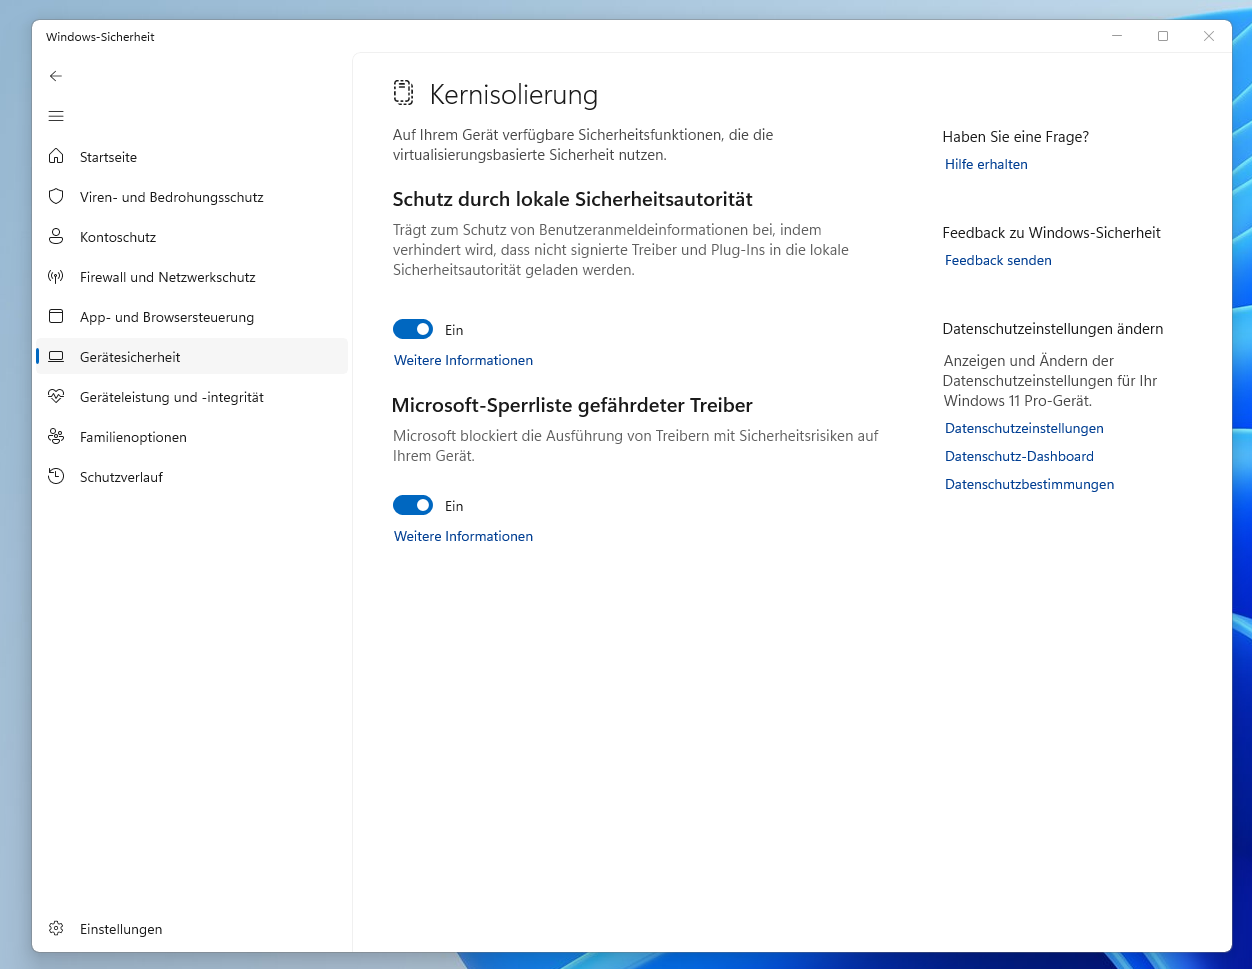Screen dimensions: 1252x969
Task: Minimize the Windows-Sicherheit window
Action: point(1117,36)
